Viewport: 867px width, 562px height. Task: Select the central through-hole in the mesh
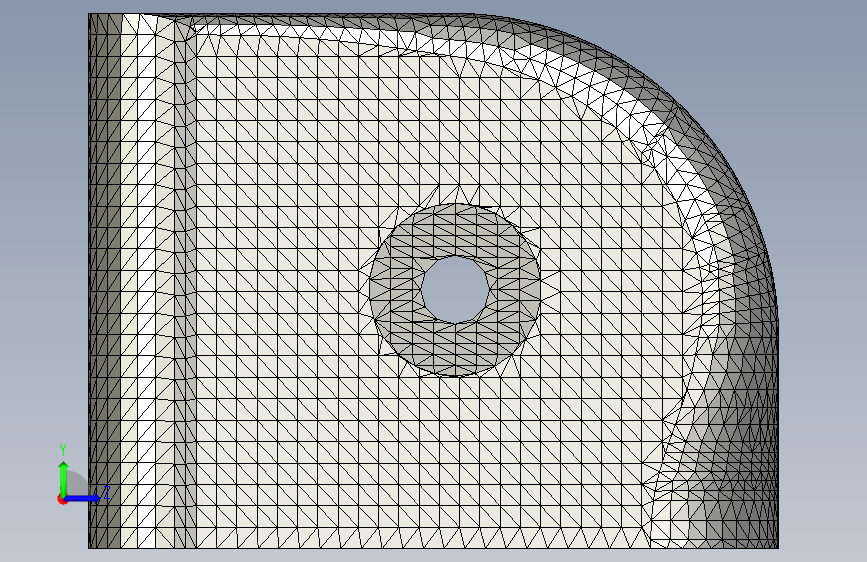455,289
